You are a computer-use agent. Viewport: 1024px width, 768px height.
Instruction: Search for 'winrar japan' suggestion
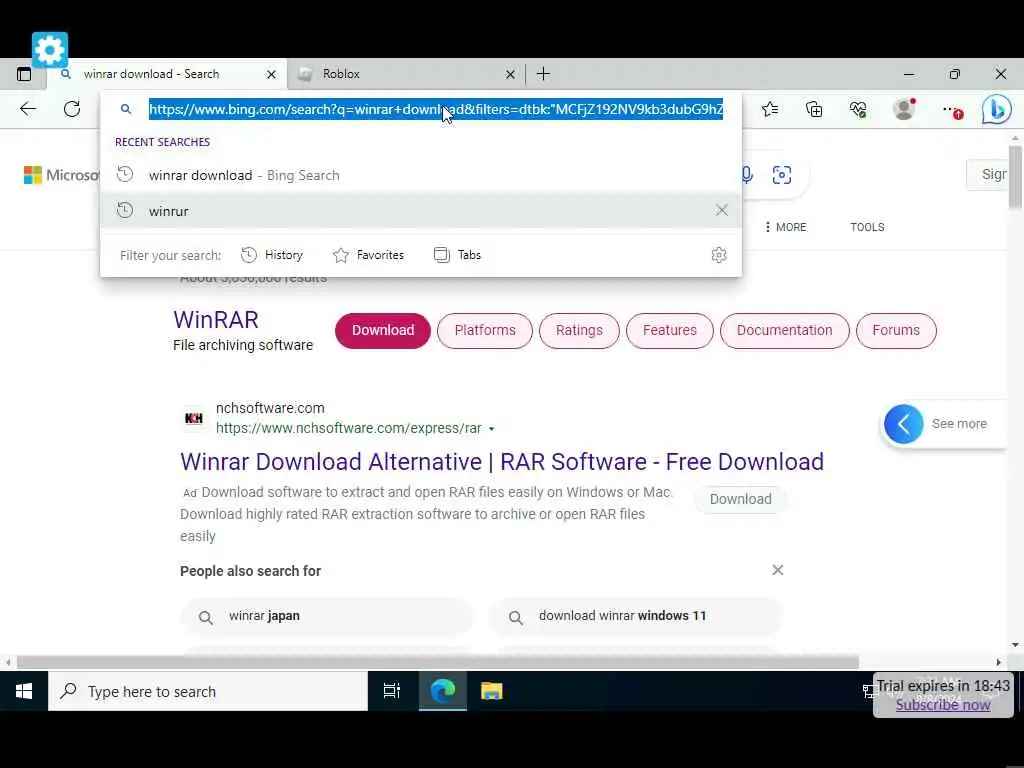click(327, 616)
